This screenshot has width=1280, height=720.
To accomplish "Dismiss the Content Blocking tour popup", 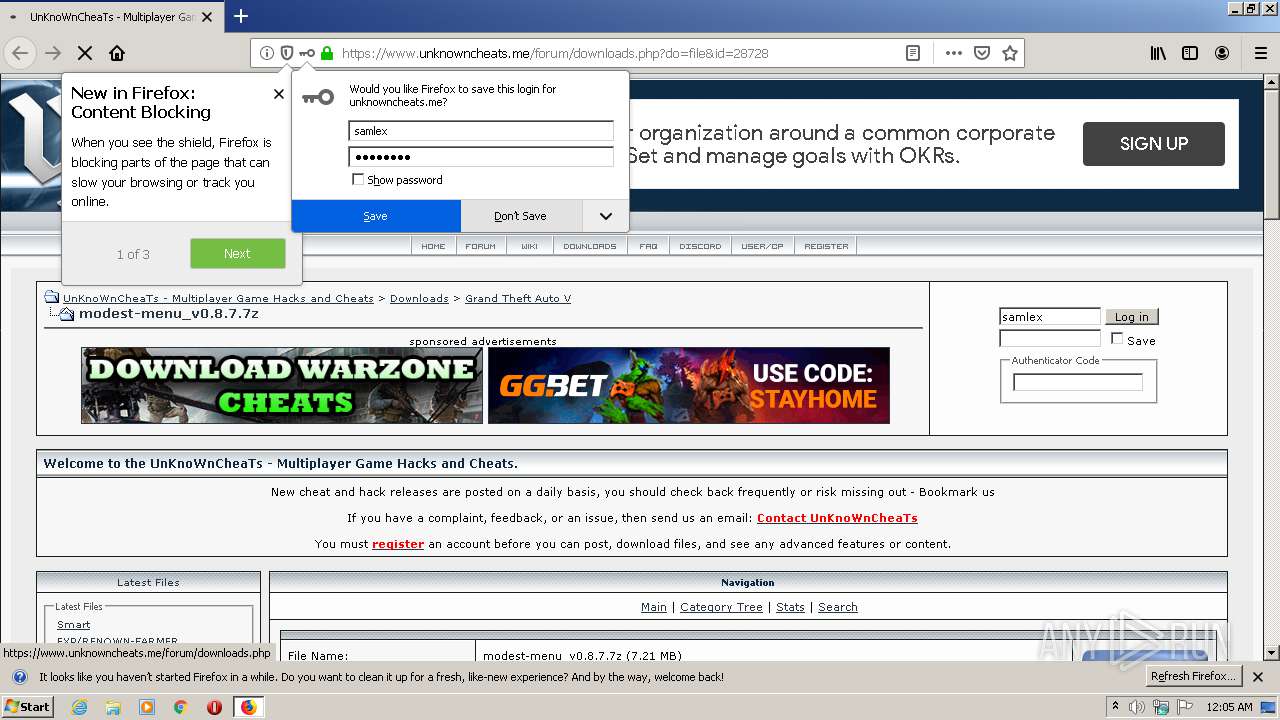I will 278,94.
